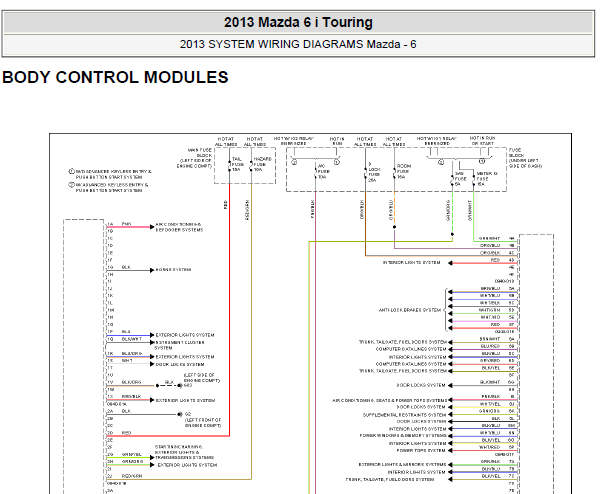The image size is (600, 494).
Task: Click the "INSTRUMENT CLUSTER SYSTEM" label
Action: 179,345
